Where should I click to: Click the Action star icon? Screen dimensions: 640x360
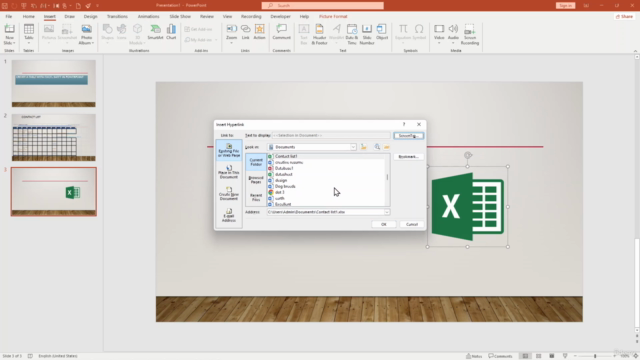click(259, 32)
